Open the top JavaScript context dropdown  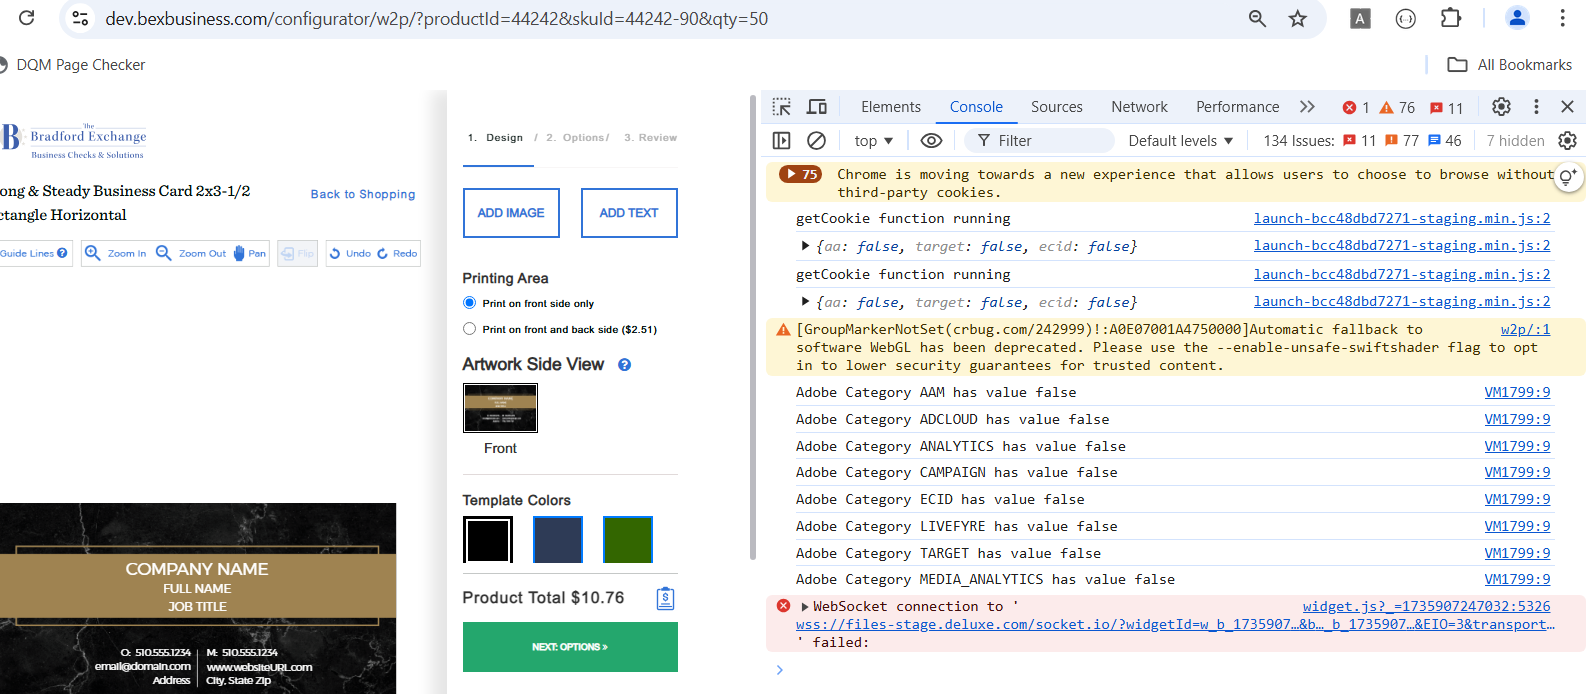coord(873,141)
